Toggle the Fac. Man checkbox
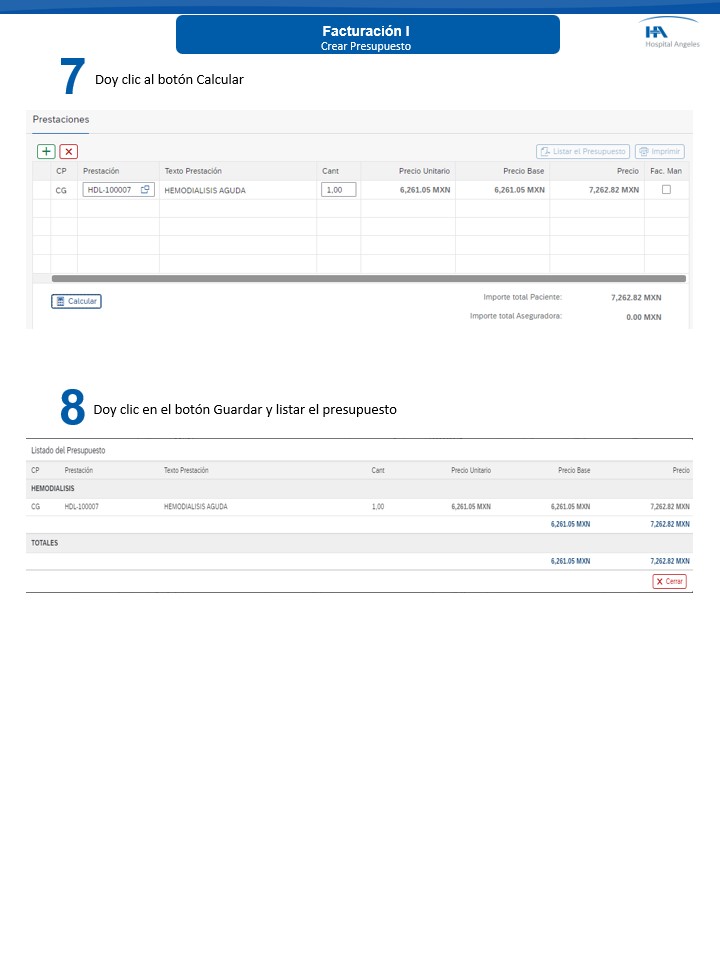Screen dimensions: 720x960 [666, 189]
